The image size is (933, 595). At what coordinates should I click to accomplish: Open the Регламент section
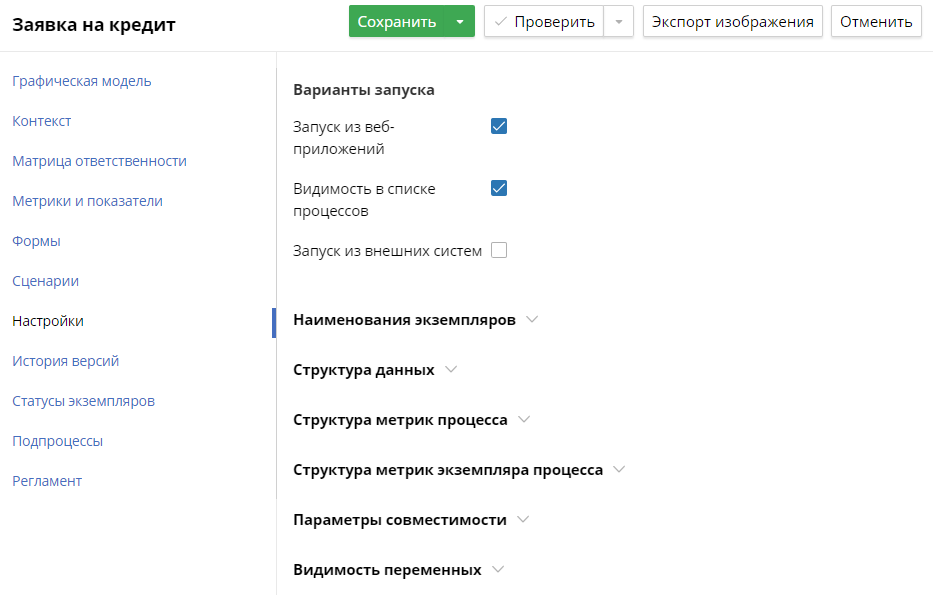(47, 481)
